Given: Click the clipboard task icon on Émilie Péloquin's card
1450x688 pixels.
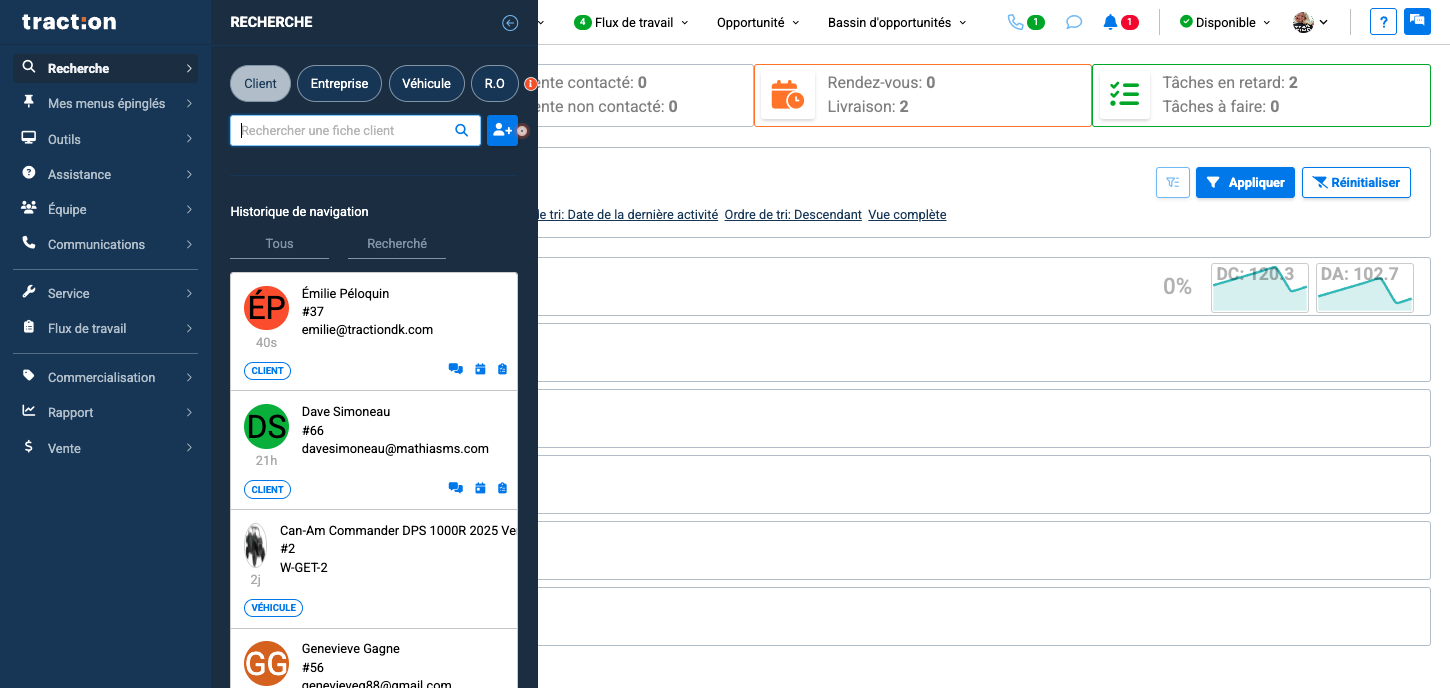Looking at the screenshot, I should pos(502,368).
